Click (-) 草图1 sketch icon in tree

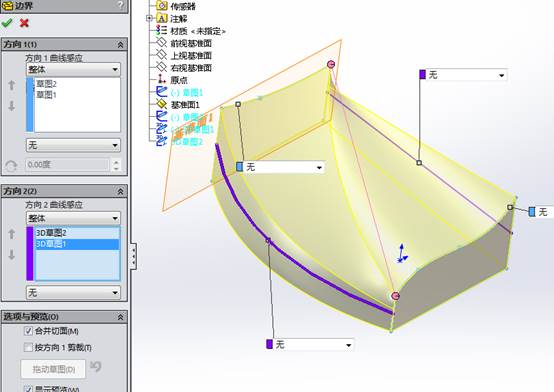[161, 92]
